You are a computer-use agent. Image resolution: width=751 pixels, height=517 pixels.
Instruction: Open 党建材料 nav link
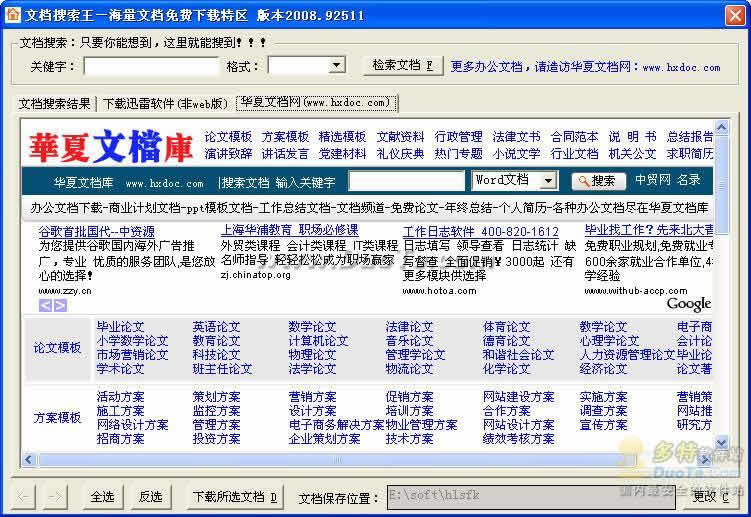point(342,154)
